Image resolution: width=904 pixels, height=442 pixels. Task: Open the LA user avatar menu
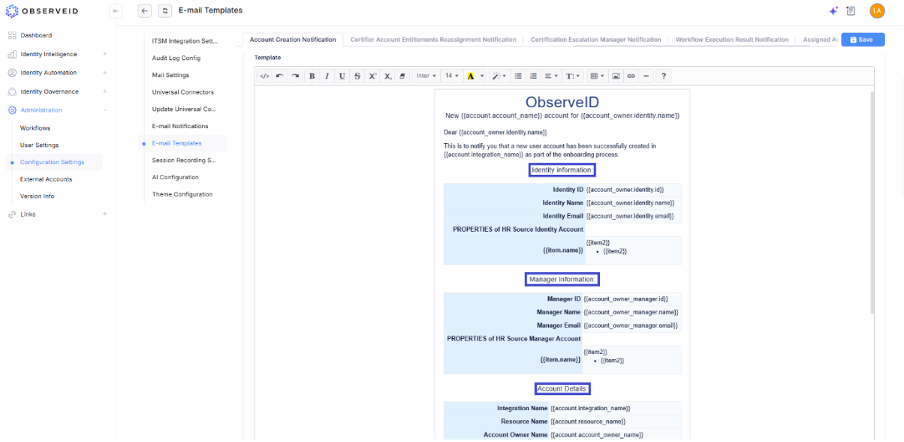pyautogui.click(x=877, y=11)
